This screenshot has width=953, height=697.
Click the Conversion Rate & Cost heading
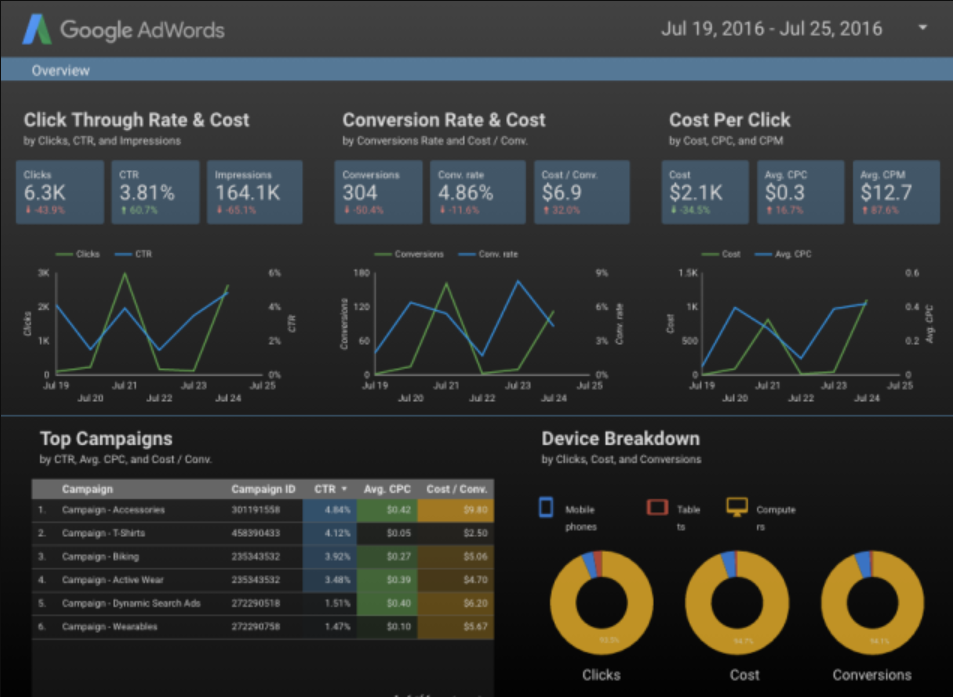point(444,120)
